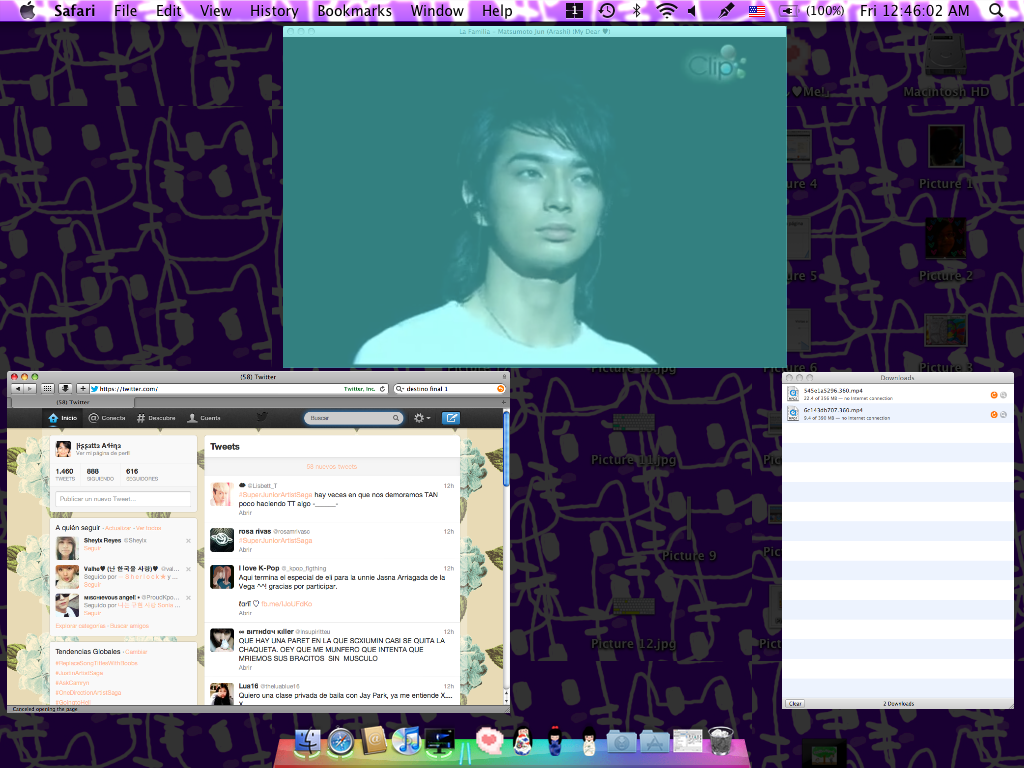Image resolution: width=1024 pixels, height=768 pixels.
Task: Open Finder from the Dock
Action: point(308,742)
